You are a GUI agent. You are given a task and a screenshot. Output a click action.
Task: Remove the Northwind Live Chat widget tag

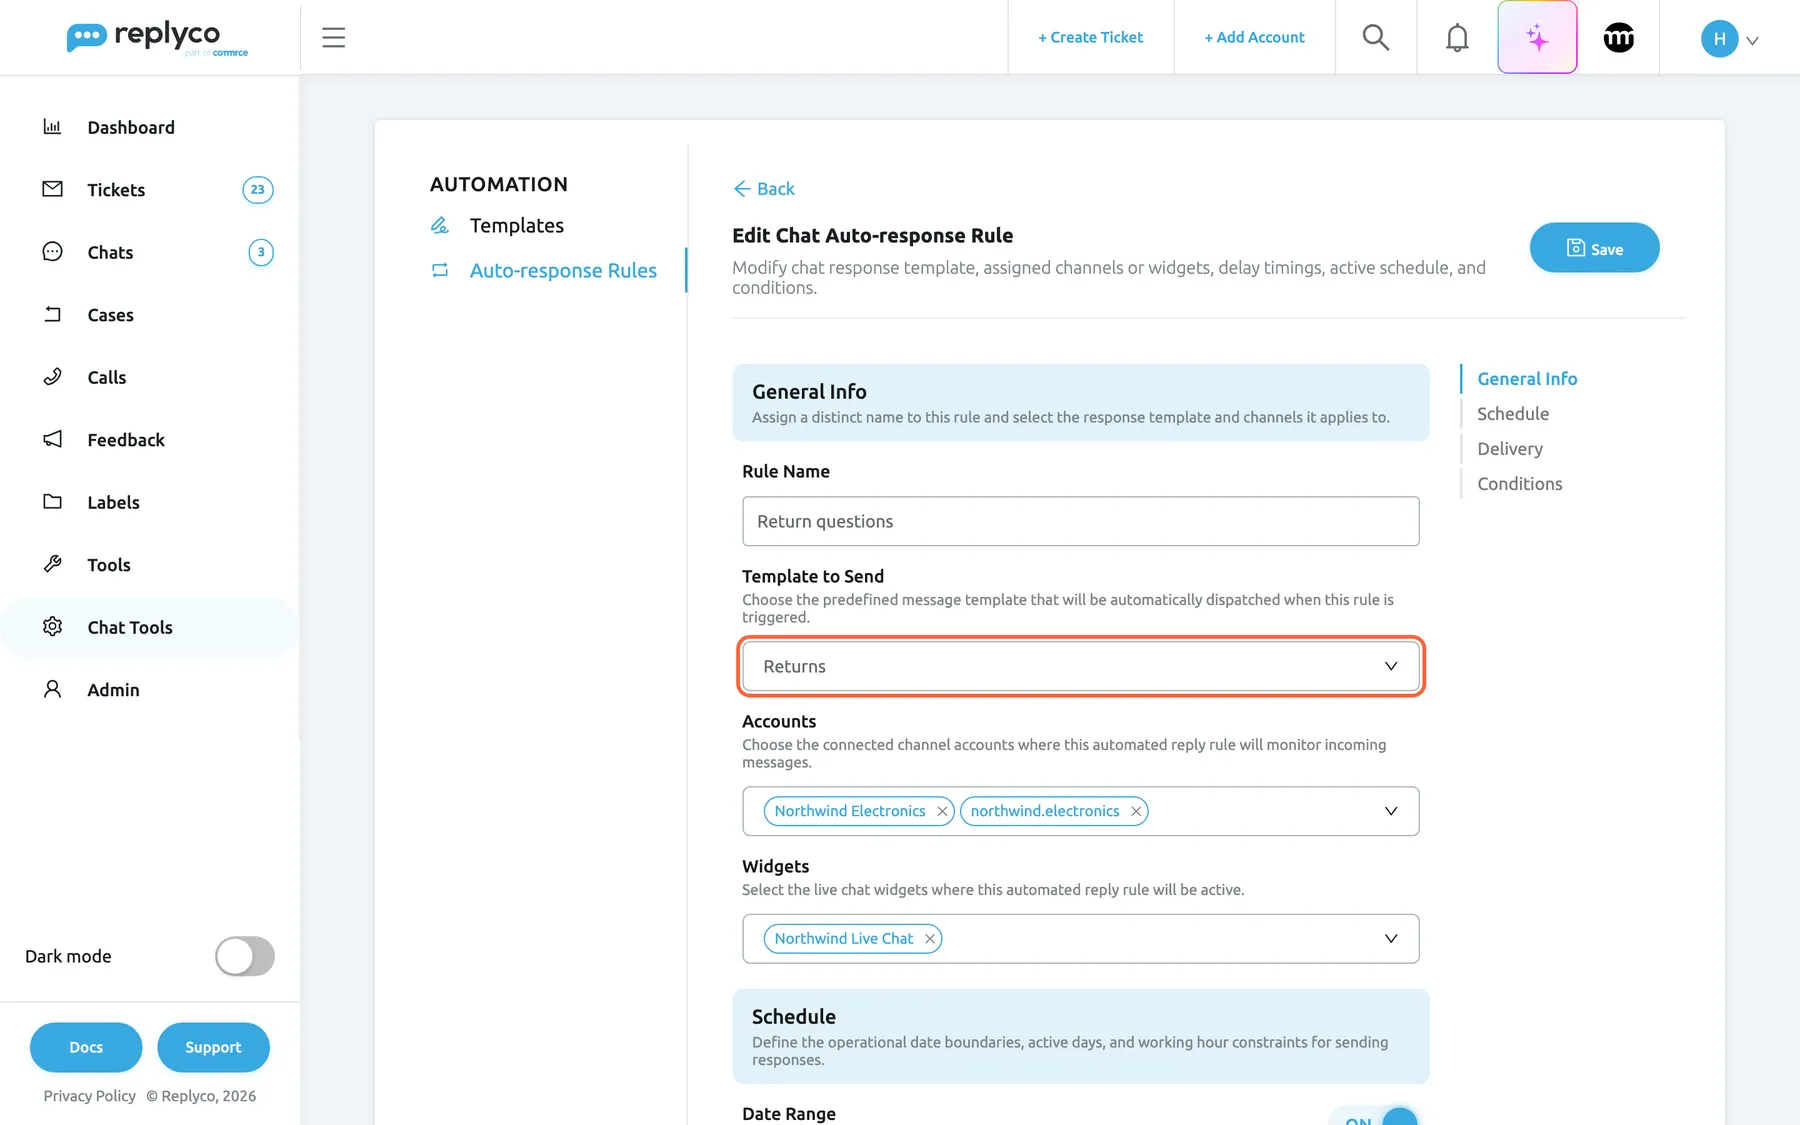(930, 939)
